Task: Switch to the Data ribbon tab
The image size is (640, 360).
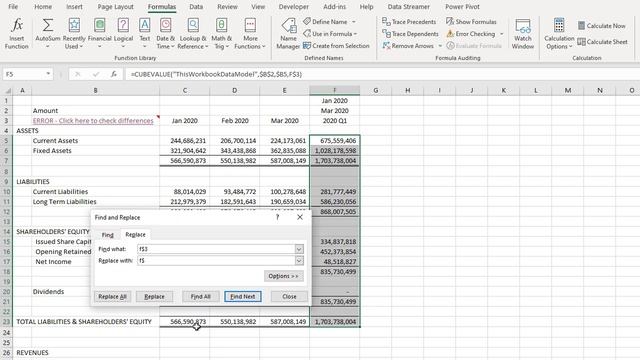Action: [x=196, y=7]
